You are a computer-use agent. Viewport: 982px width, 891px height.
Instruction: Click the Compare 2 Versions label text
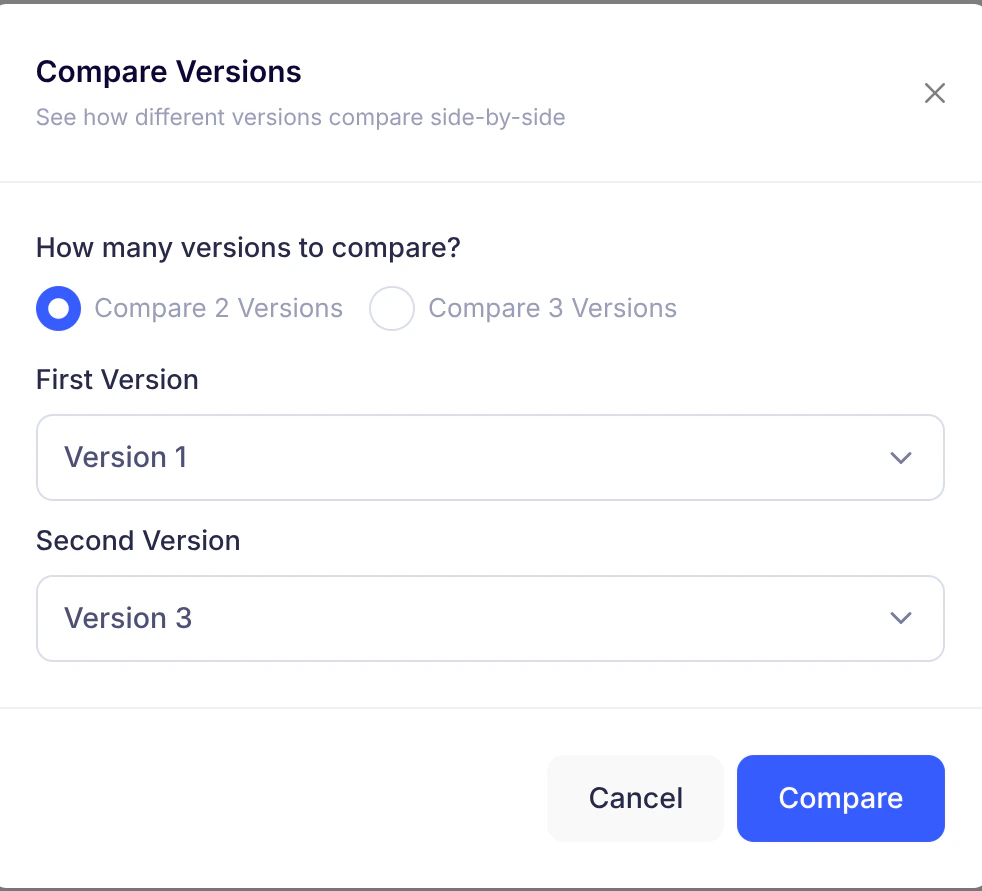tap(218, 308)
